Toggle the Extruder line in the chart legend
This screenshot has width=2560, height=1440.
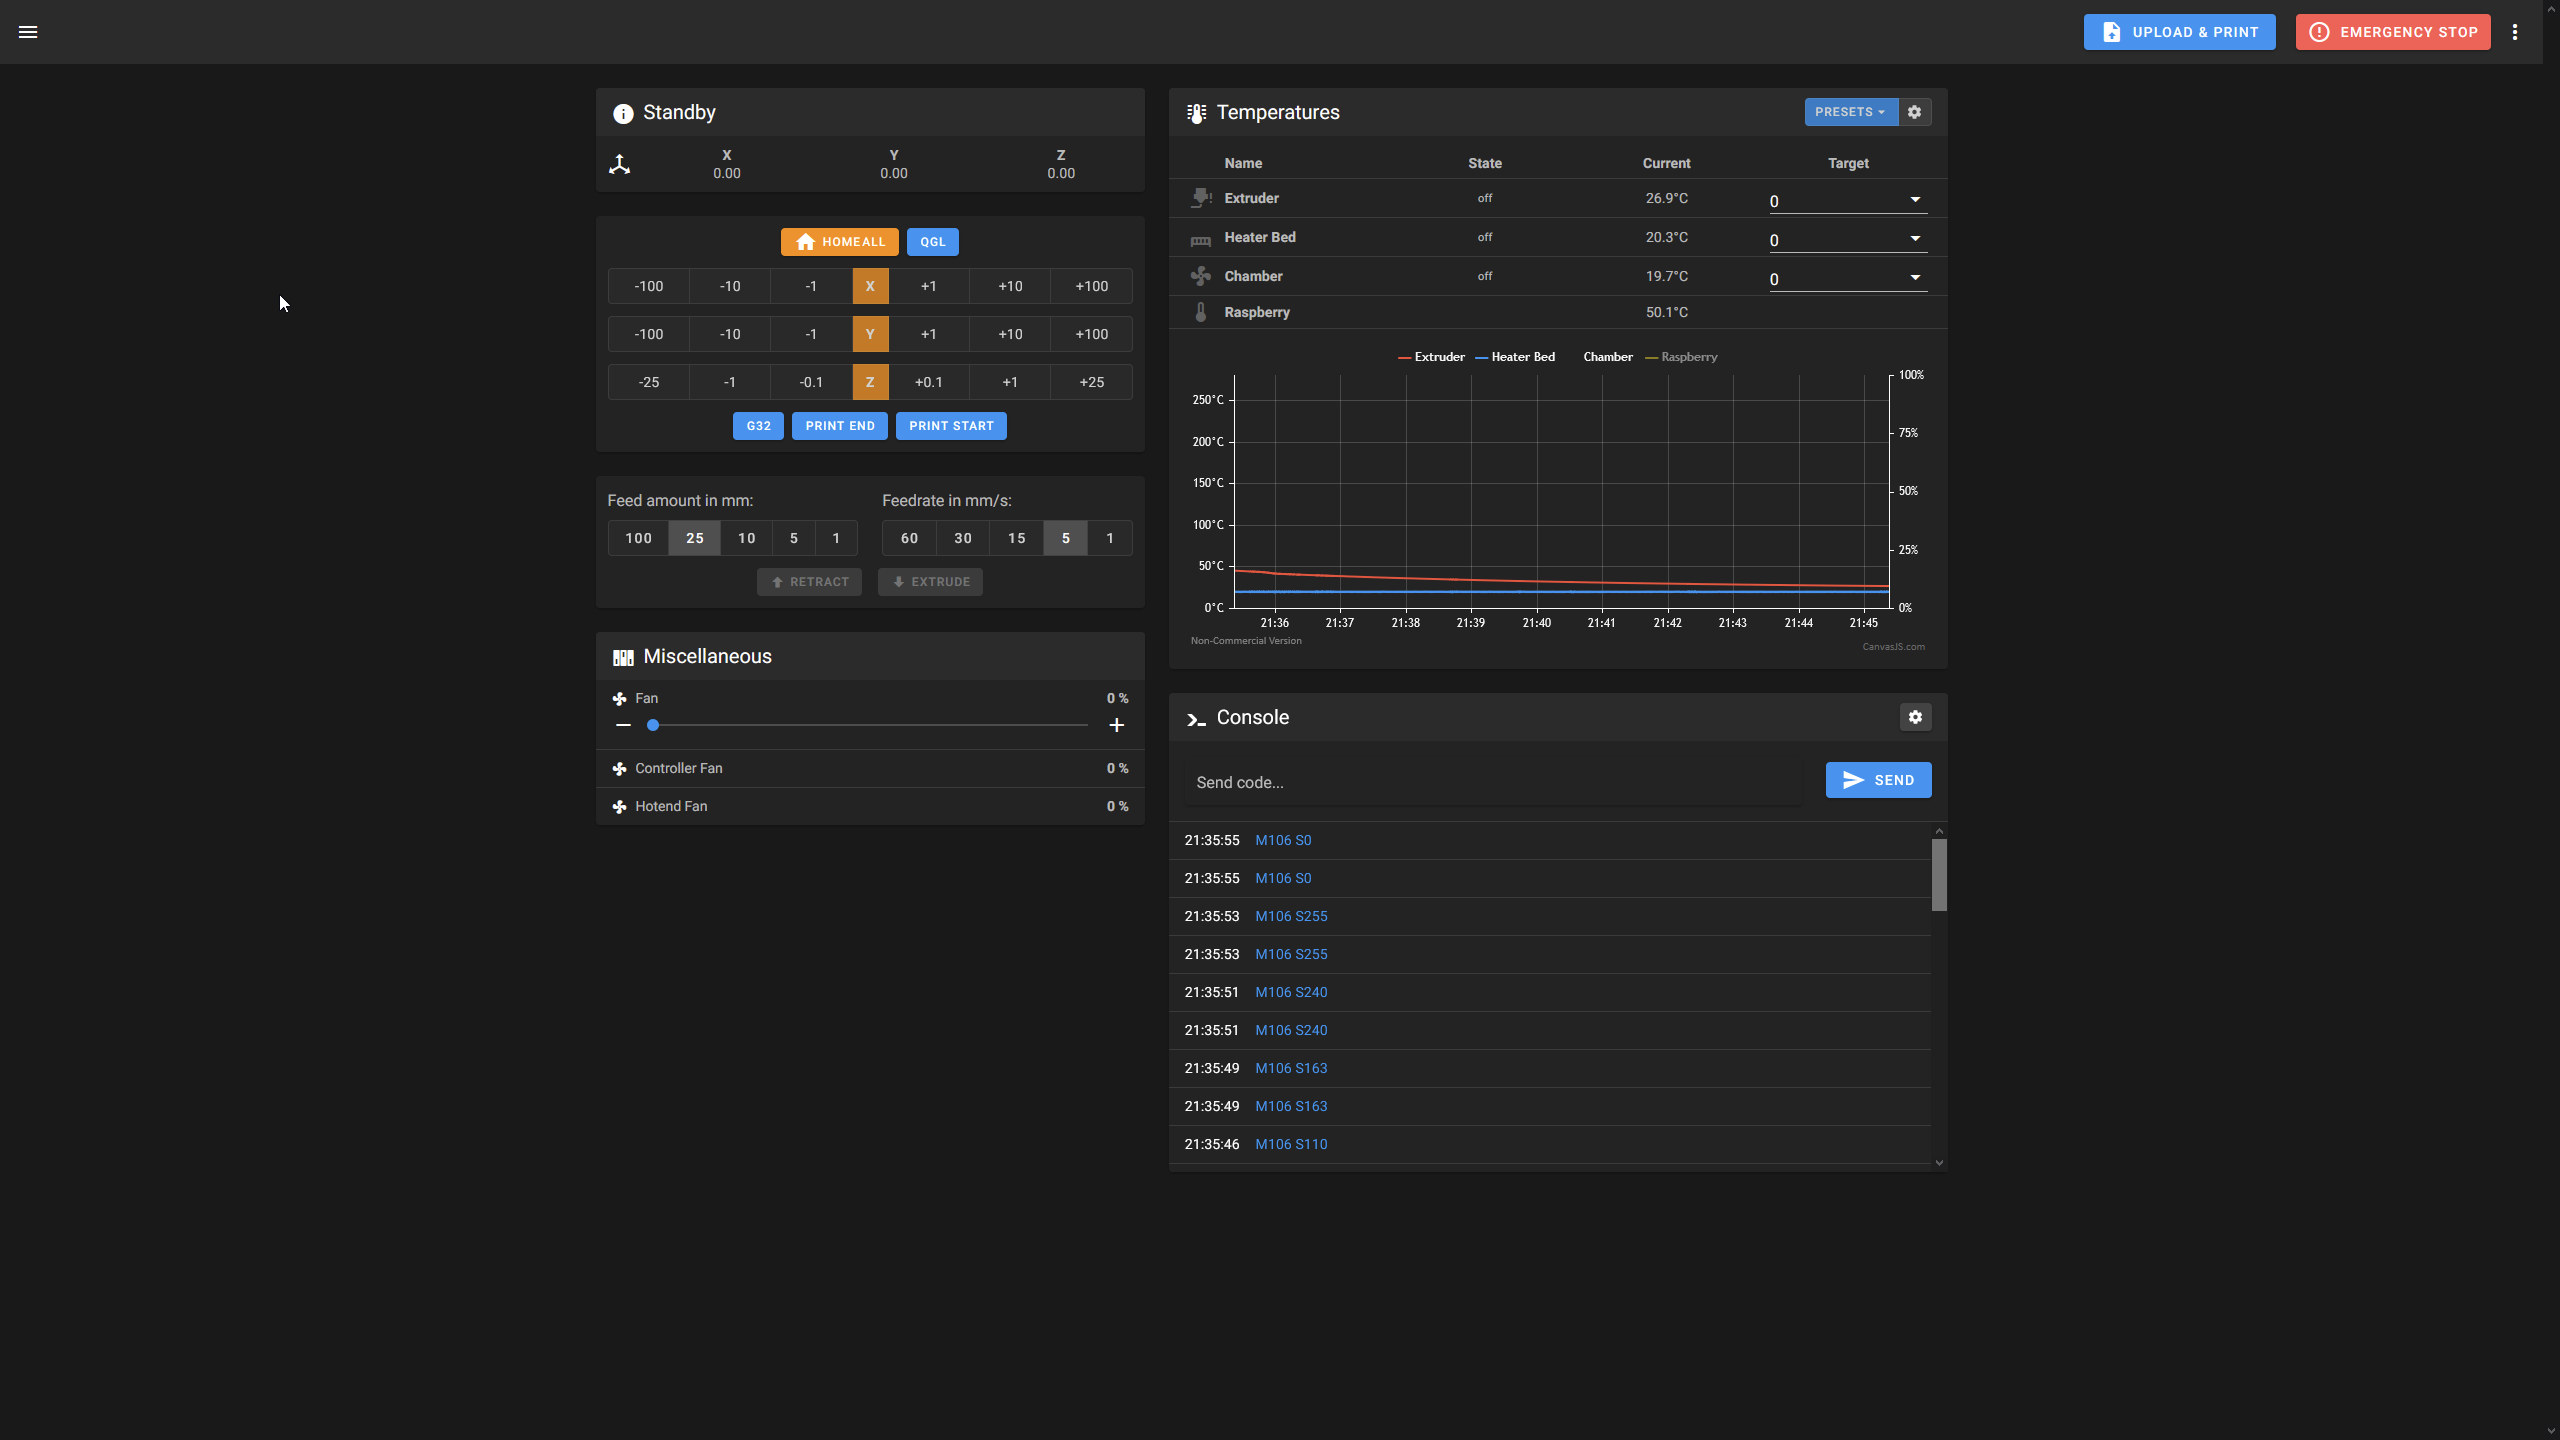tap(1431, 356)
